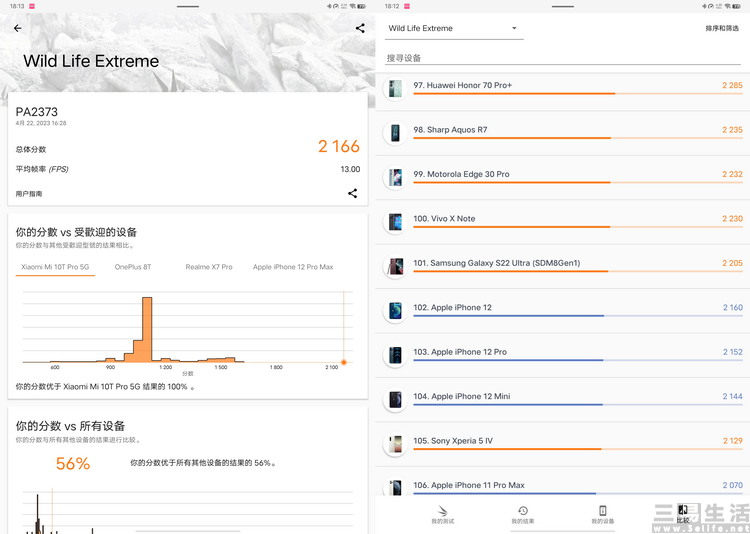Image resolution: width=750 pixels, height=534 pixels.
Task: Select OnePlus 8T comparison tab
Action: [x=133, y=267]
